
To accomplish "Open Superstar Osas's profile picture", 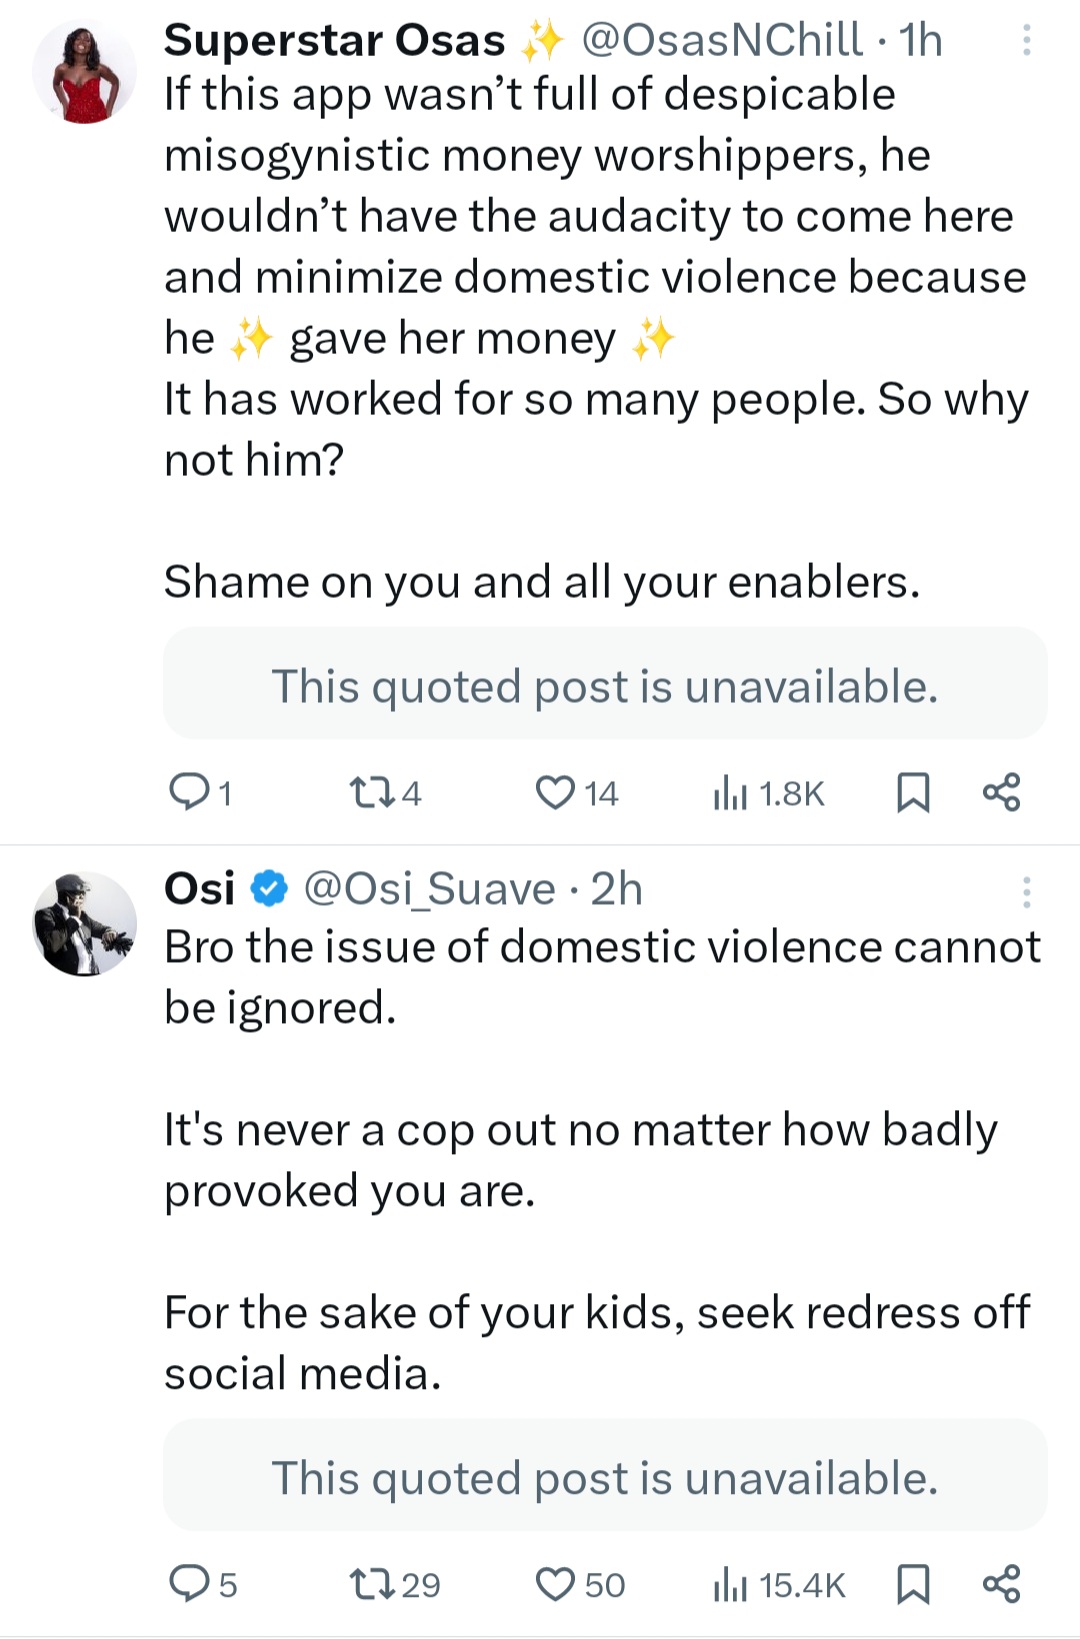I will click(x=85, y=72).
